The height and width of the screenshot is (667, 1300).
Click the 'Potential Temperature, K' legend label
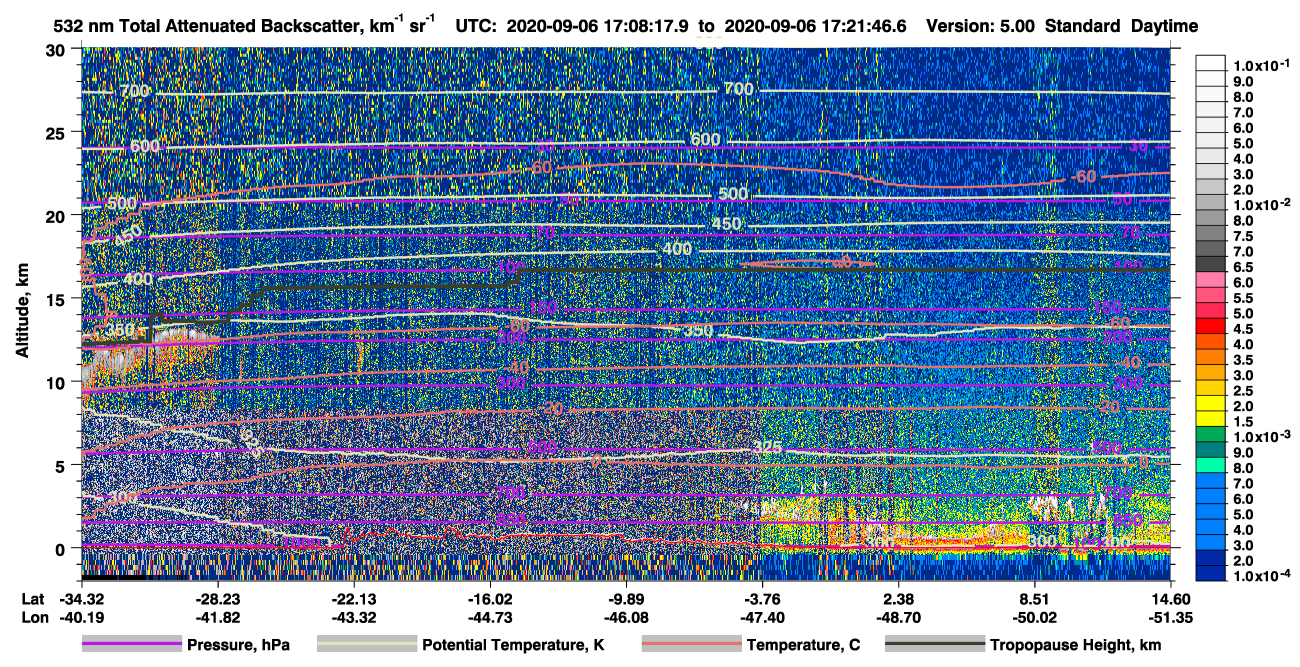[513, 645]
